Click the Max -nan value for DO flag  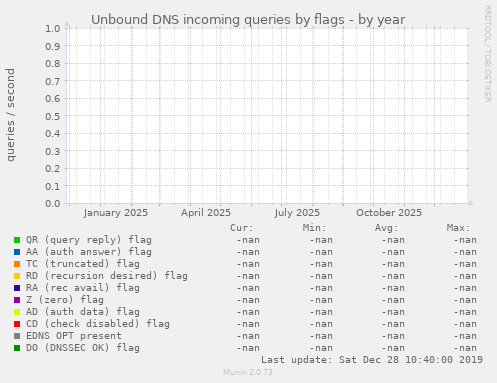(x=465, y=348)
